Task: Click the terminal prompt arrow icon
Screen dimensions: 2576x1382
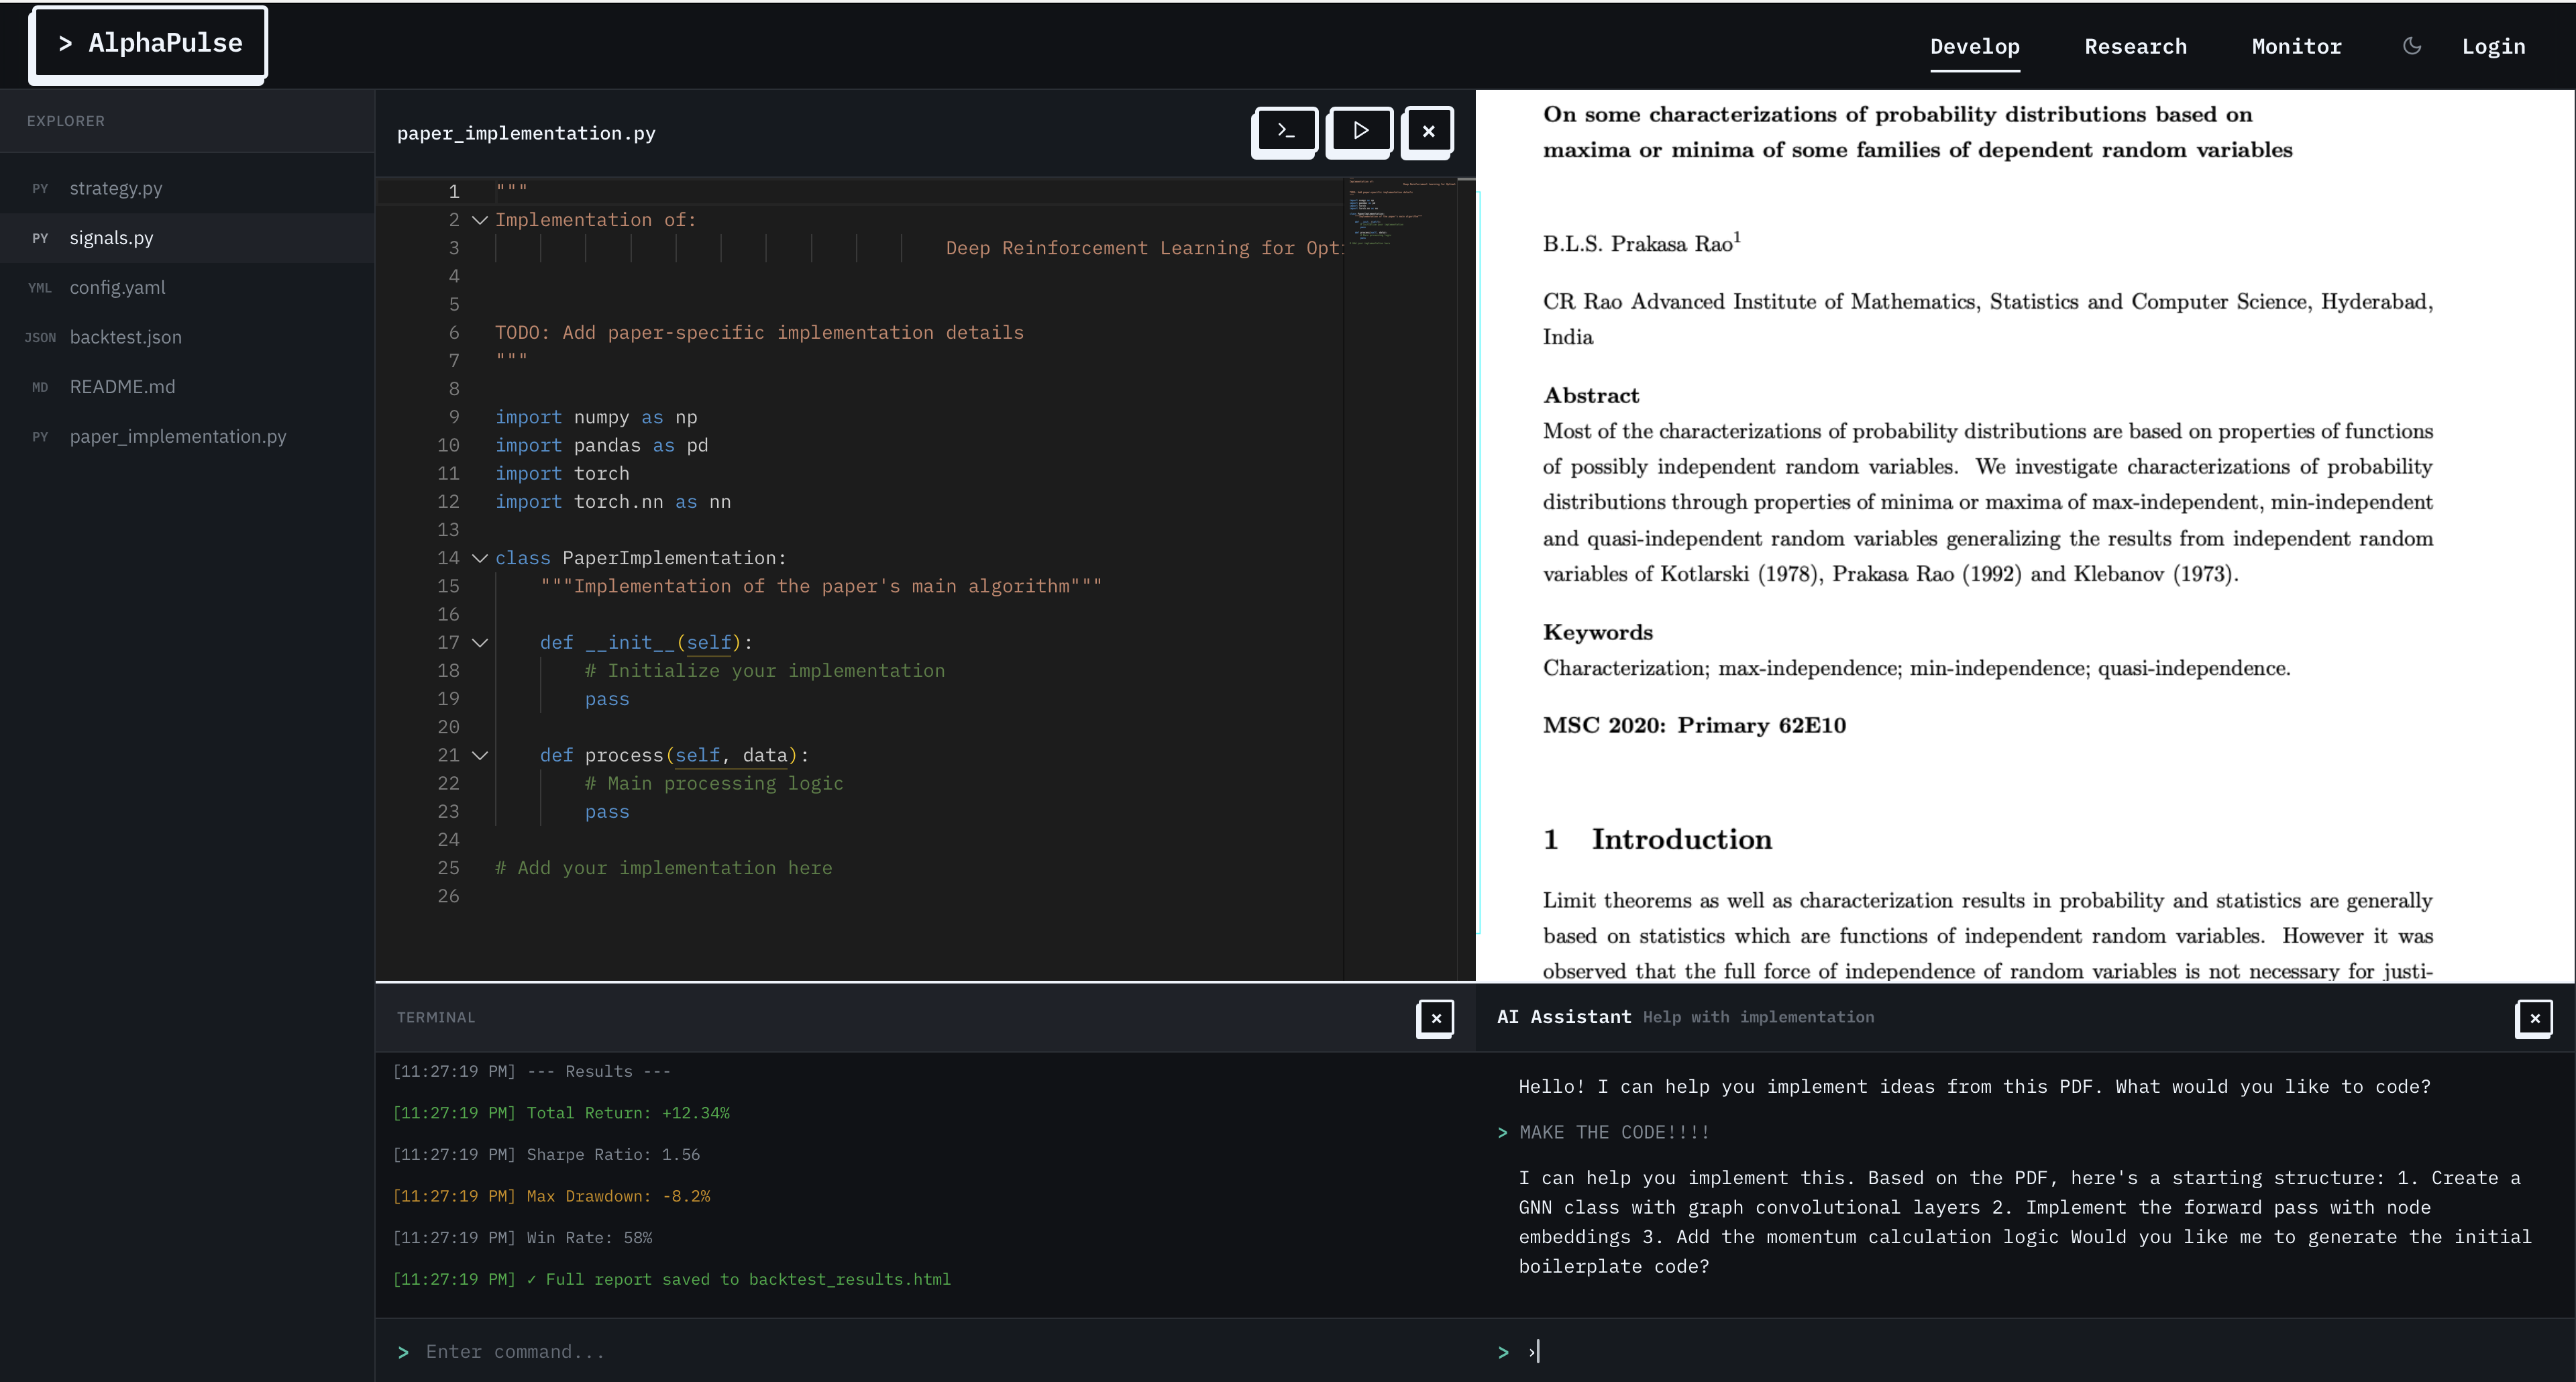Action: tap(403, 1353)
